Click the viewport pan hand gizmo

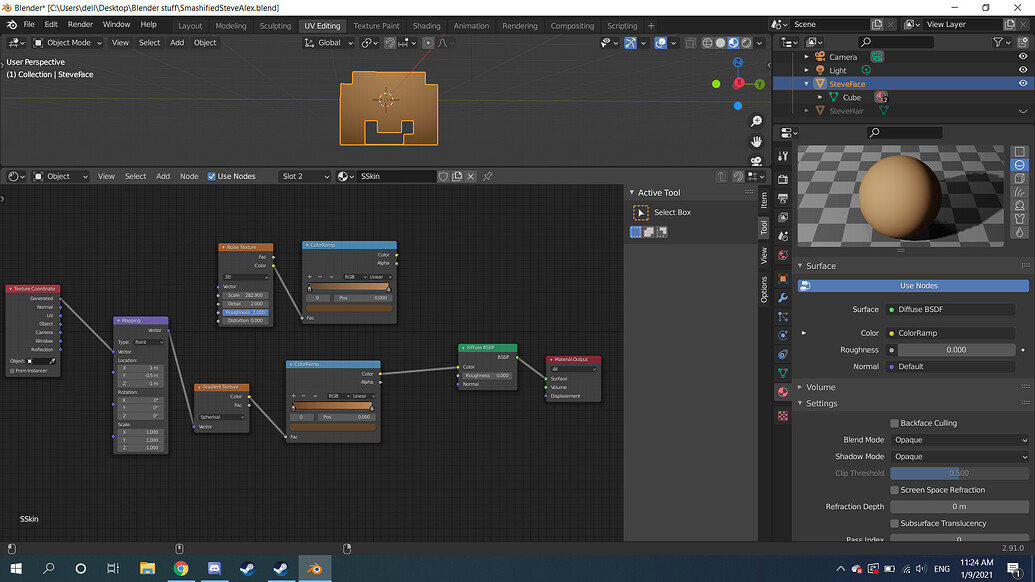[x=756, y=141]
